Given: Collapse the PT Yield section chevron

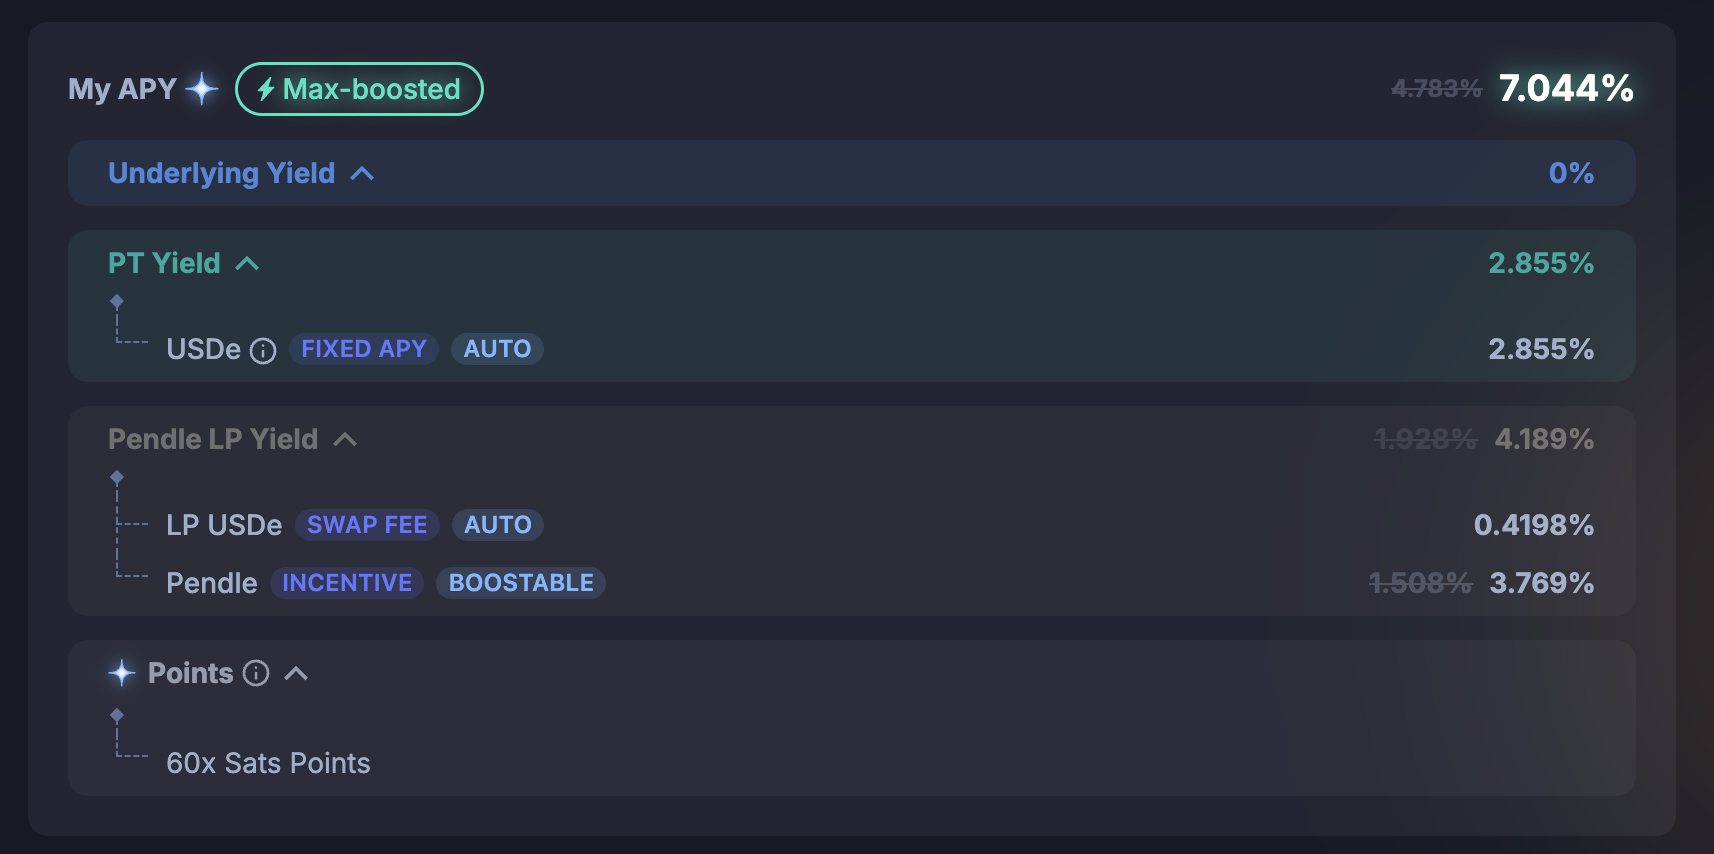Looking at the screenshot, I should coord(247,264).
